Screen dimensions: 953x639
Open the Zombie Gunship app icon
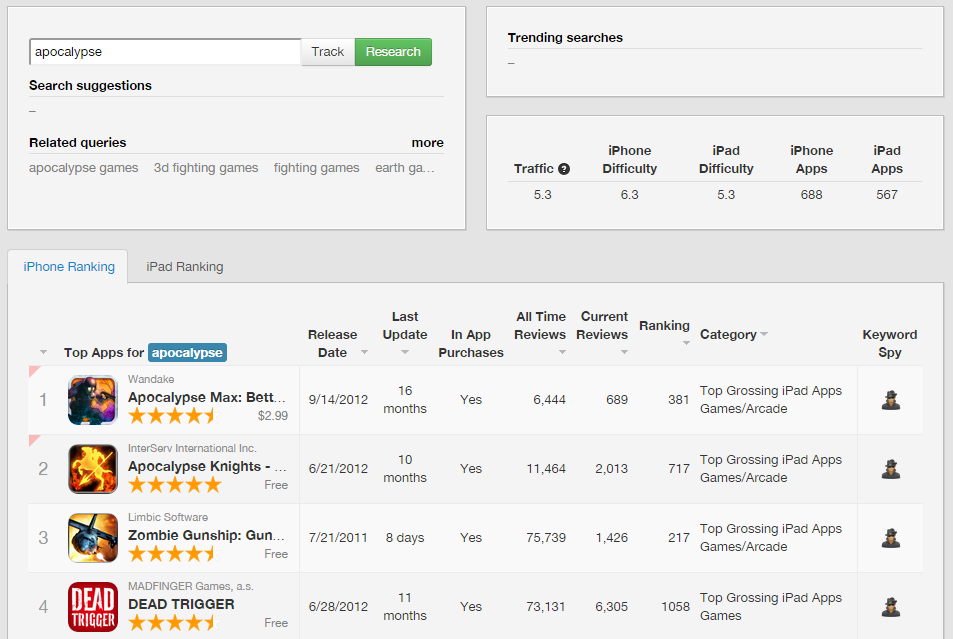pos(92,538)
